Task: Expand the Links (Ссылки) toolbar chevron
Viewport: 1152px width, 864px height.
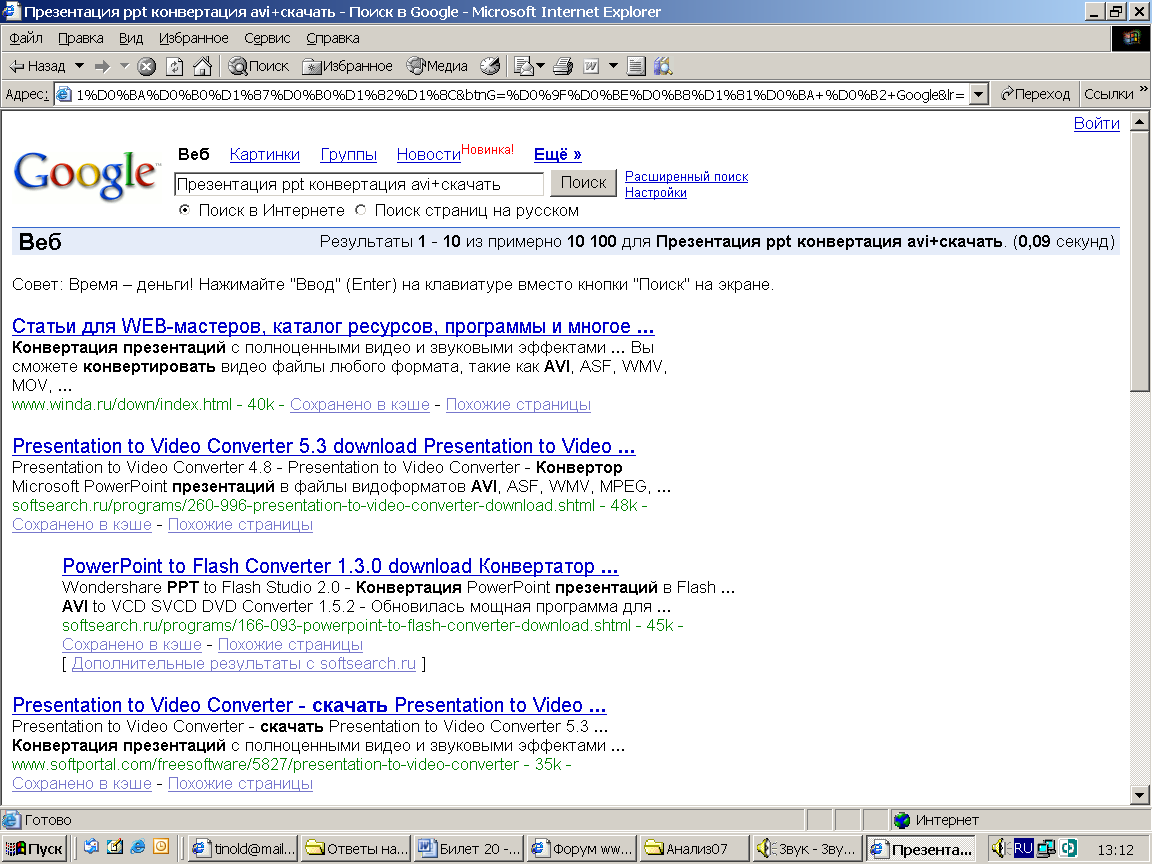Action: pyautogui.click(x=1143, y=90)
